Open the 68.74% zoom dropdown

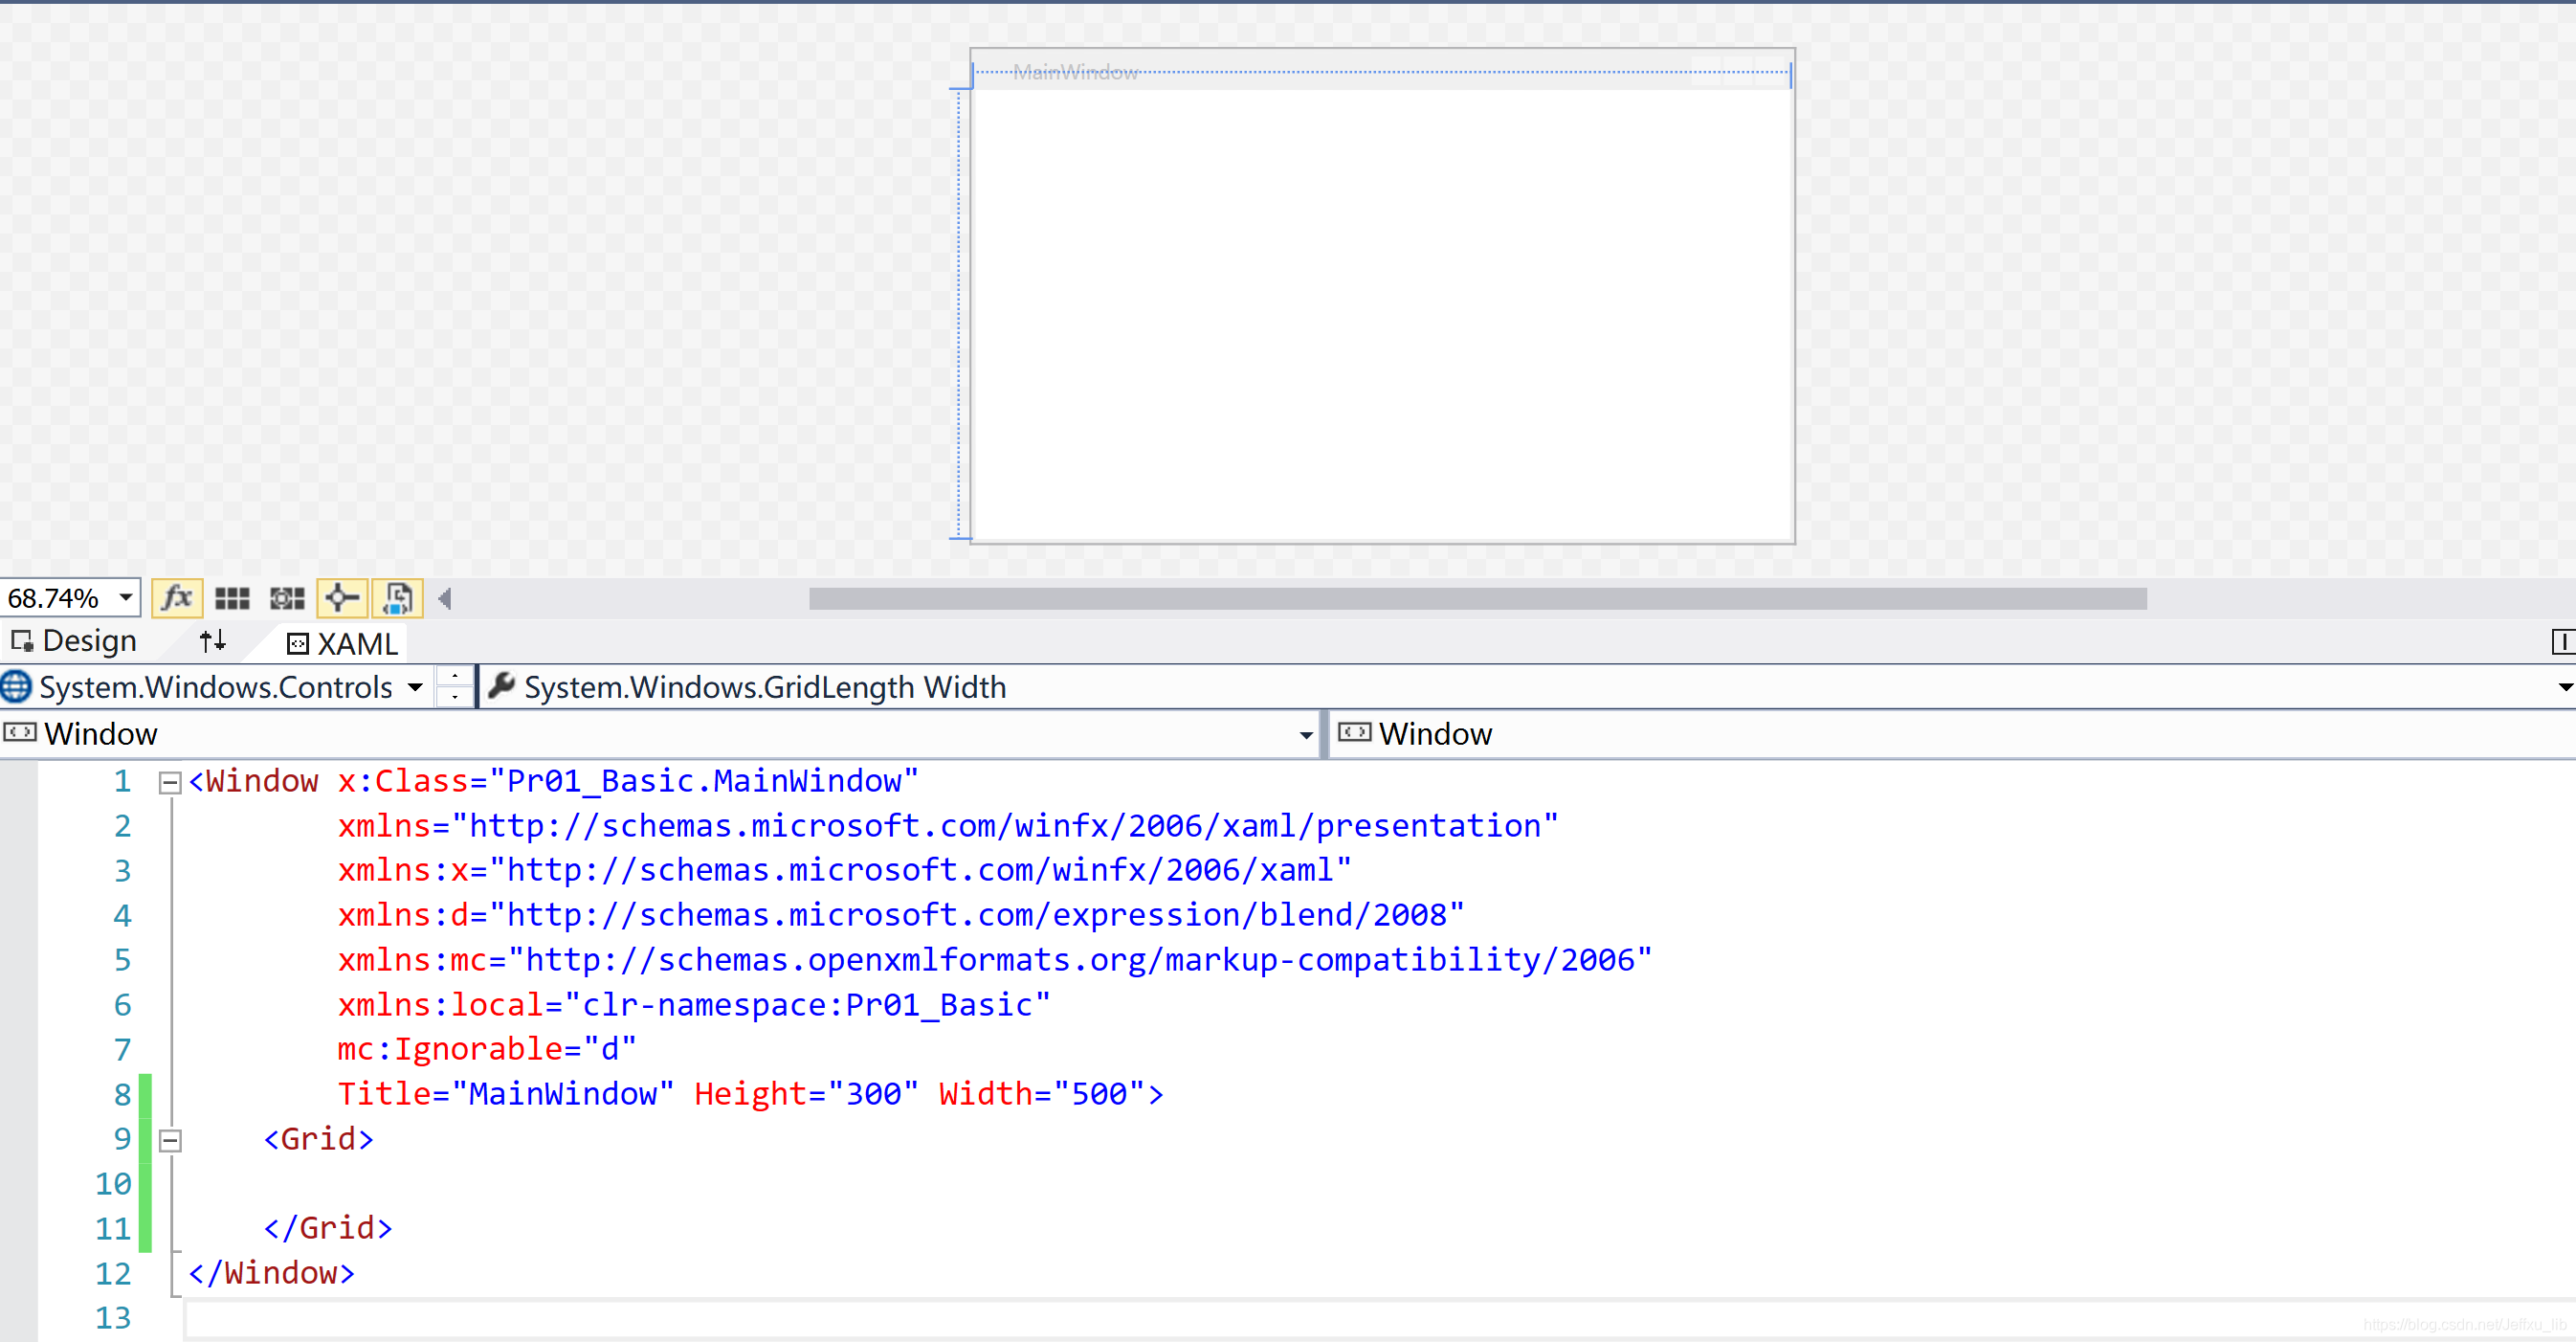point(126,598)
